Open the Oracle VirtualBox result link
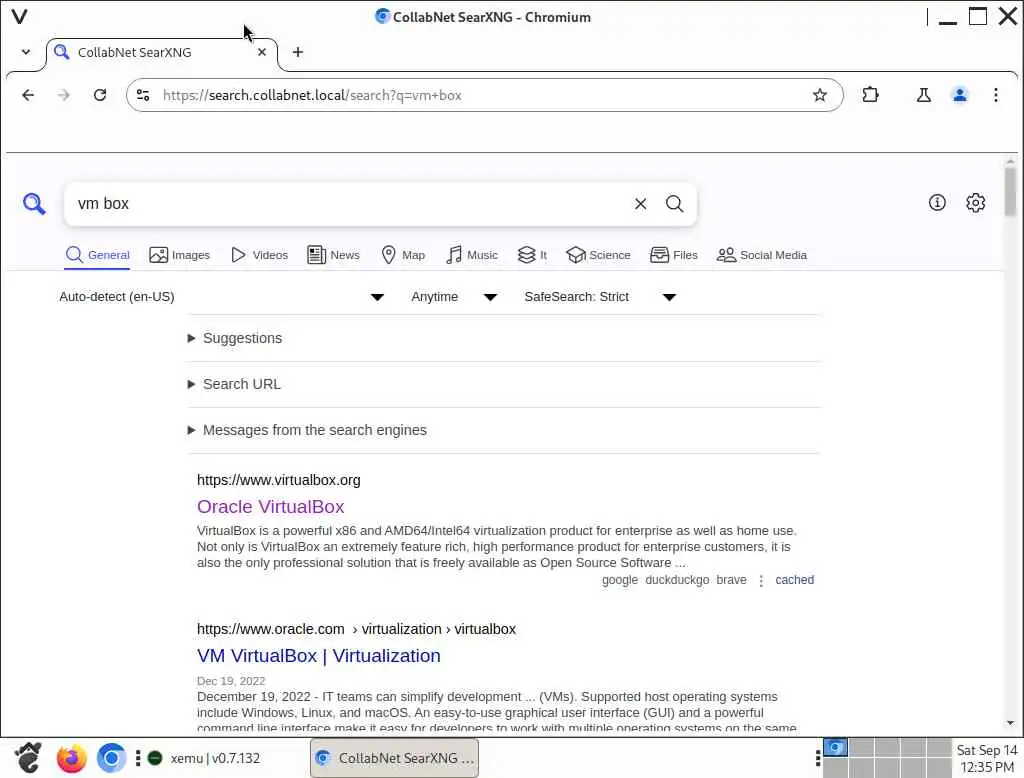 tap(270, 507)
